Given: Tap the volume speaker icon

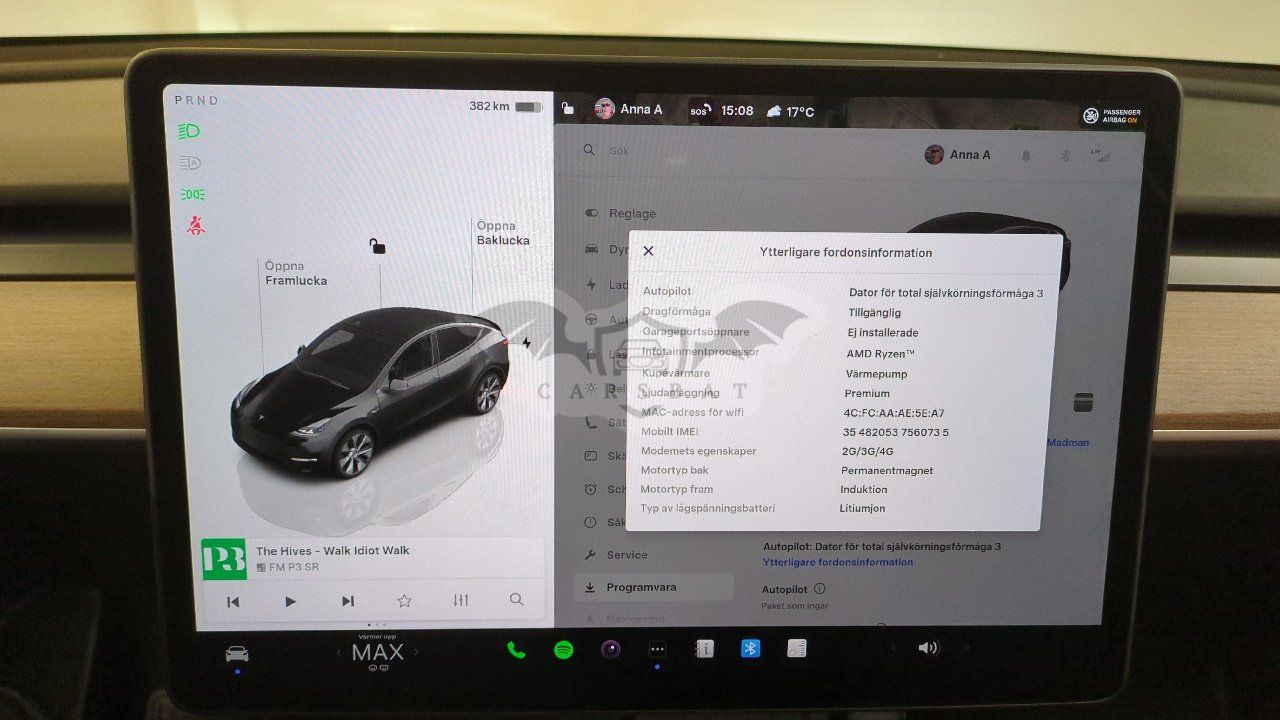Looking at the screenshot, I should pyautogui.click(x=928, y=647).
